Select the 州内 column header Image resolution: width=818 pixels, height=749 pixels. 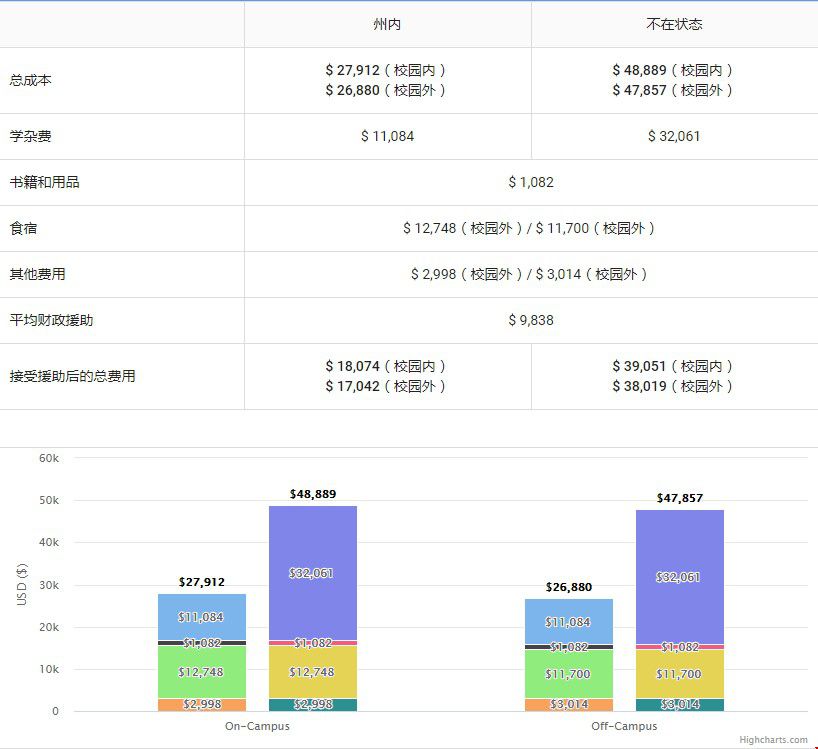coord(387,24)
